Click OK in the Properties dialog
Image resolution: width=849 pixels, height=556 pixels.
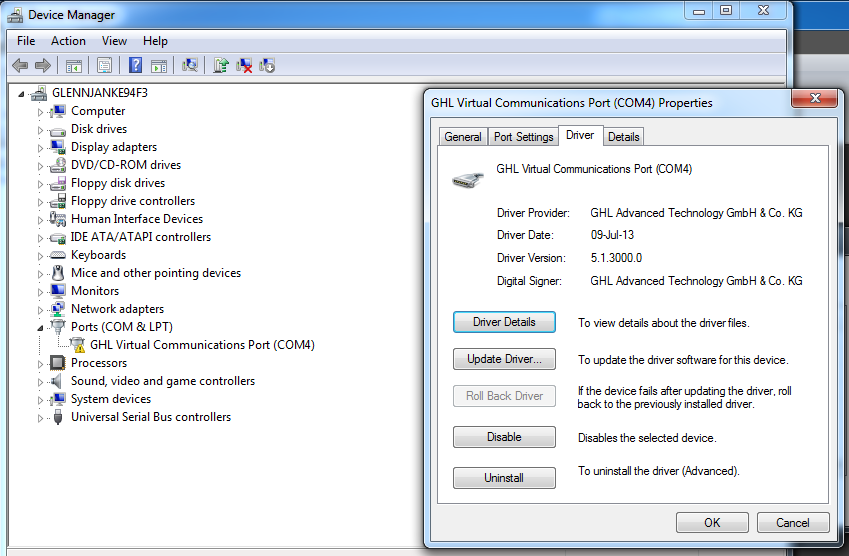(712, 522)
